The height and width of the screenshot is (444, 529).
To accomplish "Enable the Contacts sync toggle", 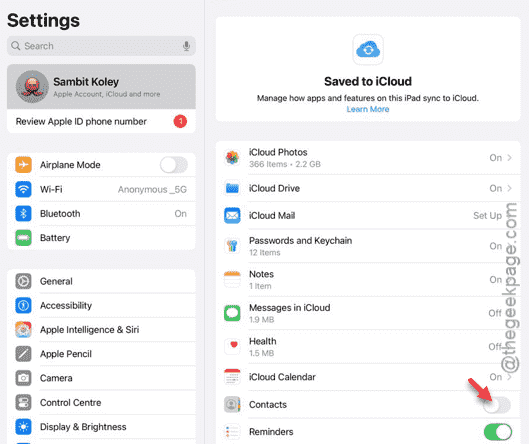I will point(497,405).
